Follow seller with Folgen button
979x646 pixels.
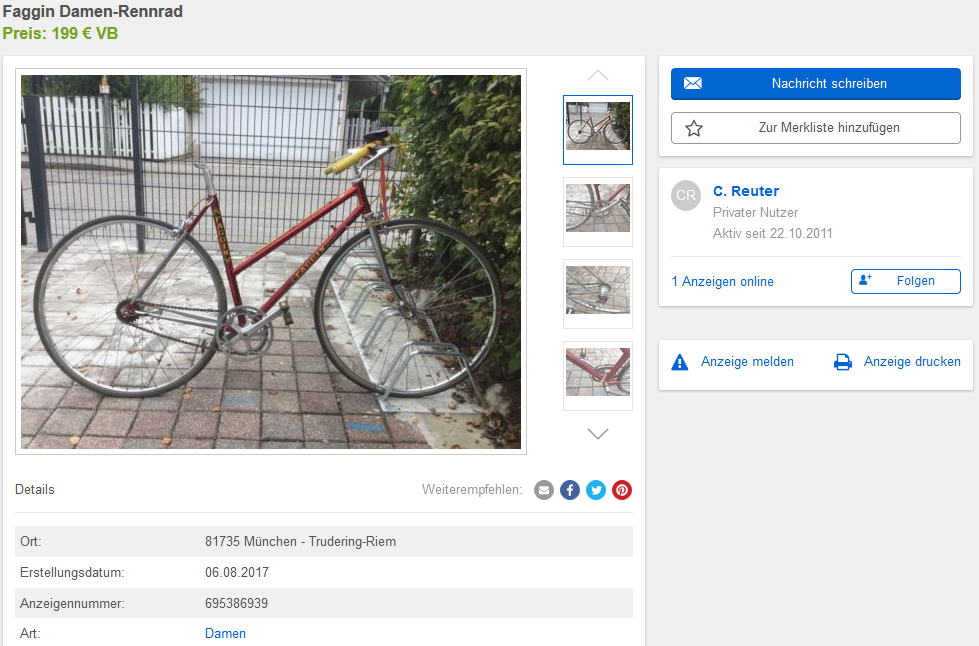[905, 281]
